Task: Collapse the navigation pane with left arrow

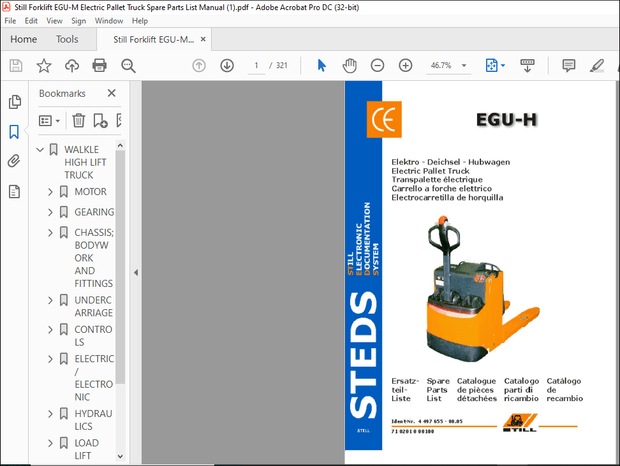Action: 136,273
